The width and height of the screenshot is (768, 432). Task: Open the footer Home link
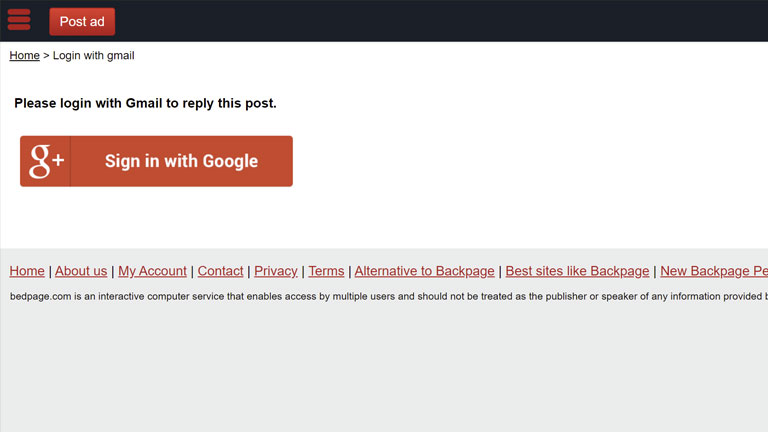pos(27,271)
